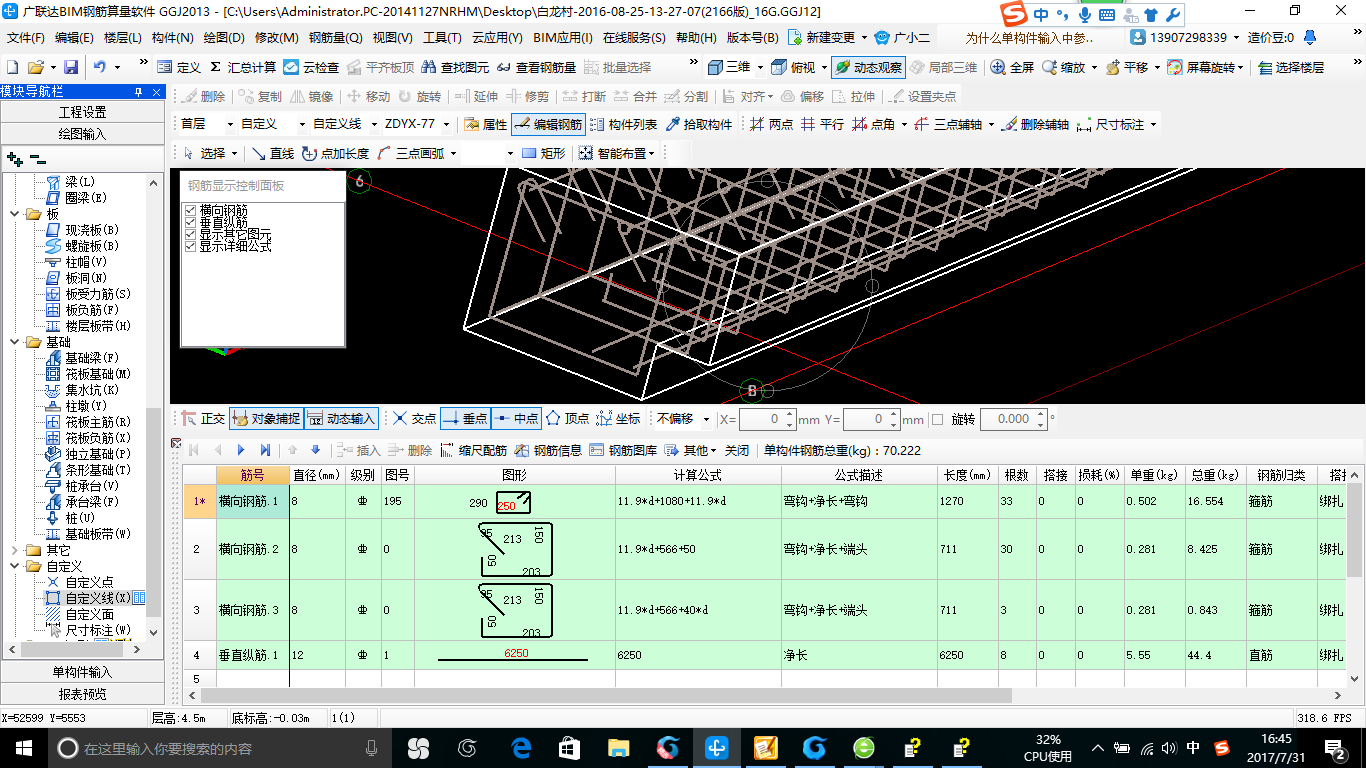
Task: Enable 交点 intersection snap
Action: (x=413, y=419)
